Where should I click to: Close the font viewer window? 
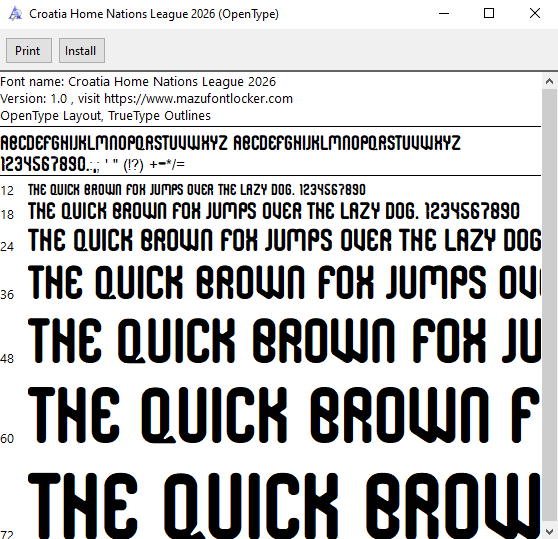pyautogui.click(x=535, y=14)
